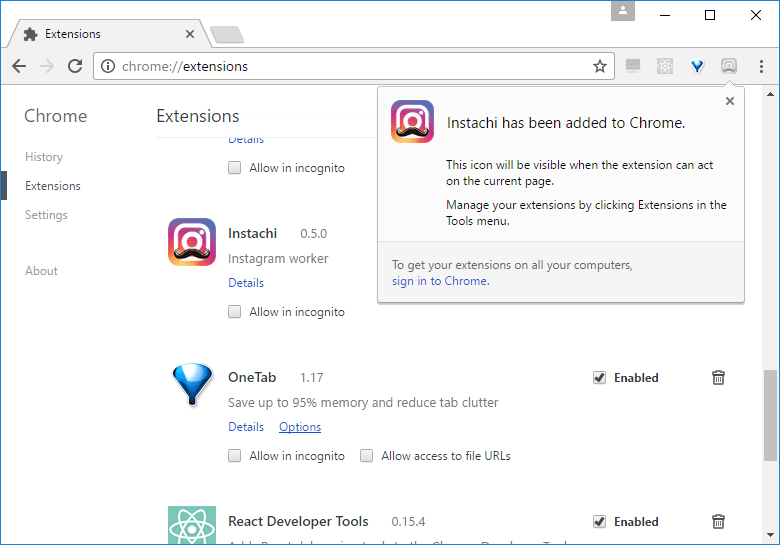Screen dimensions: 780x545
Task: Click the React Developer Tools name
Action: pos(298,522)
